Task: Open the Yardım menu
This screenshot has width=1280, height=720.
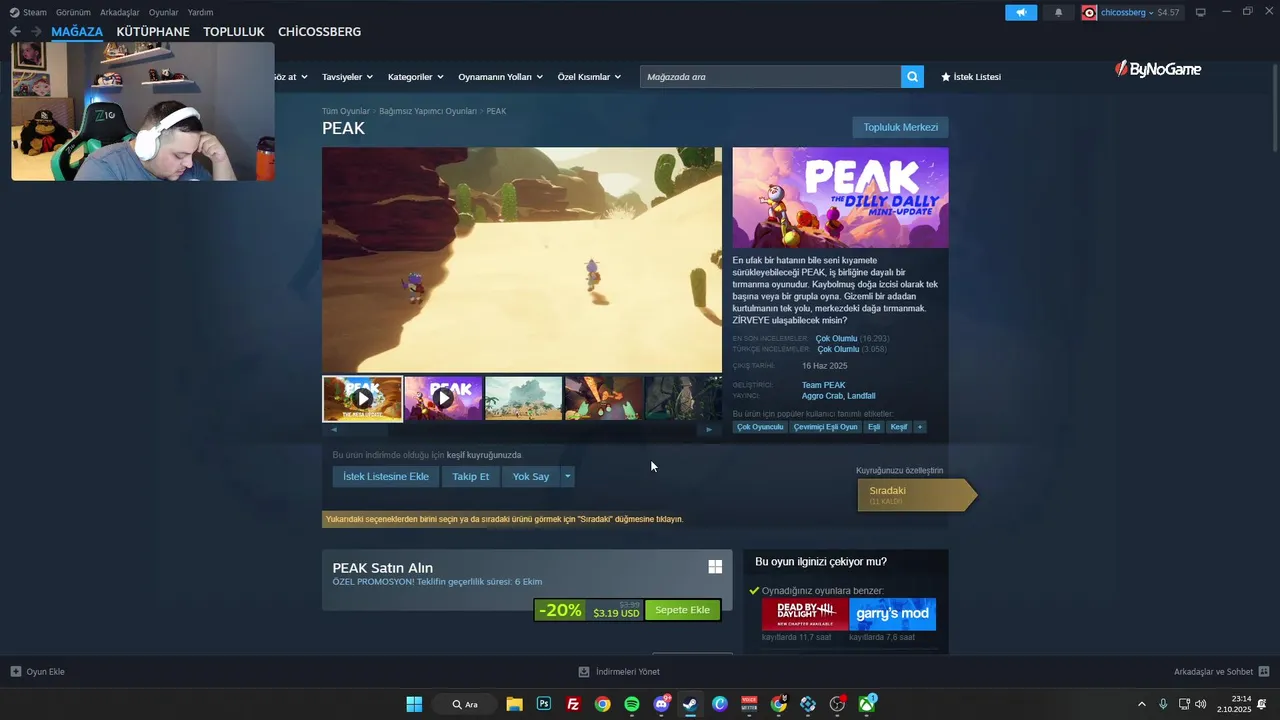Action: (x=201, y=12)
